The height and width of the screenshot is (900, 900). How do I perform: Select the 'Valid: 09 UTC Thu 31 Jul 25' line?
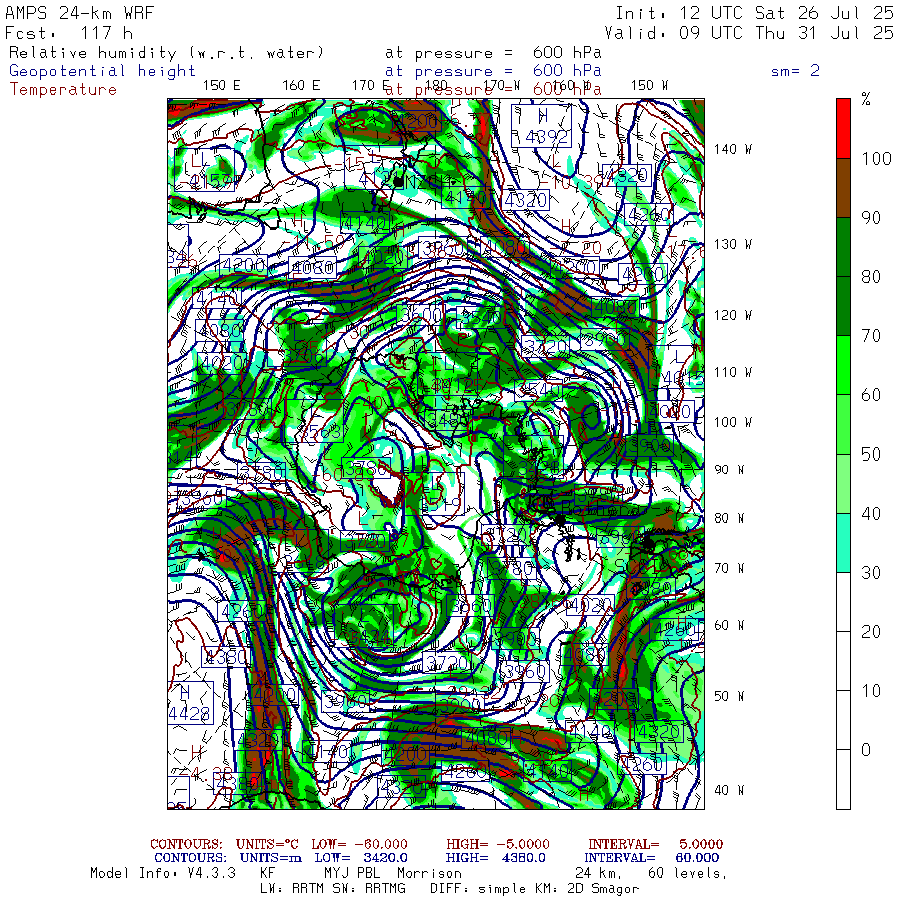[x=748, y=33]
